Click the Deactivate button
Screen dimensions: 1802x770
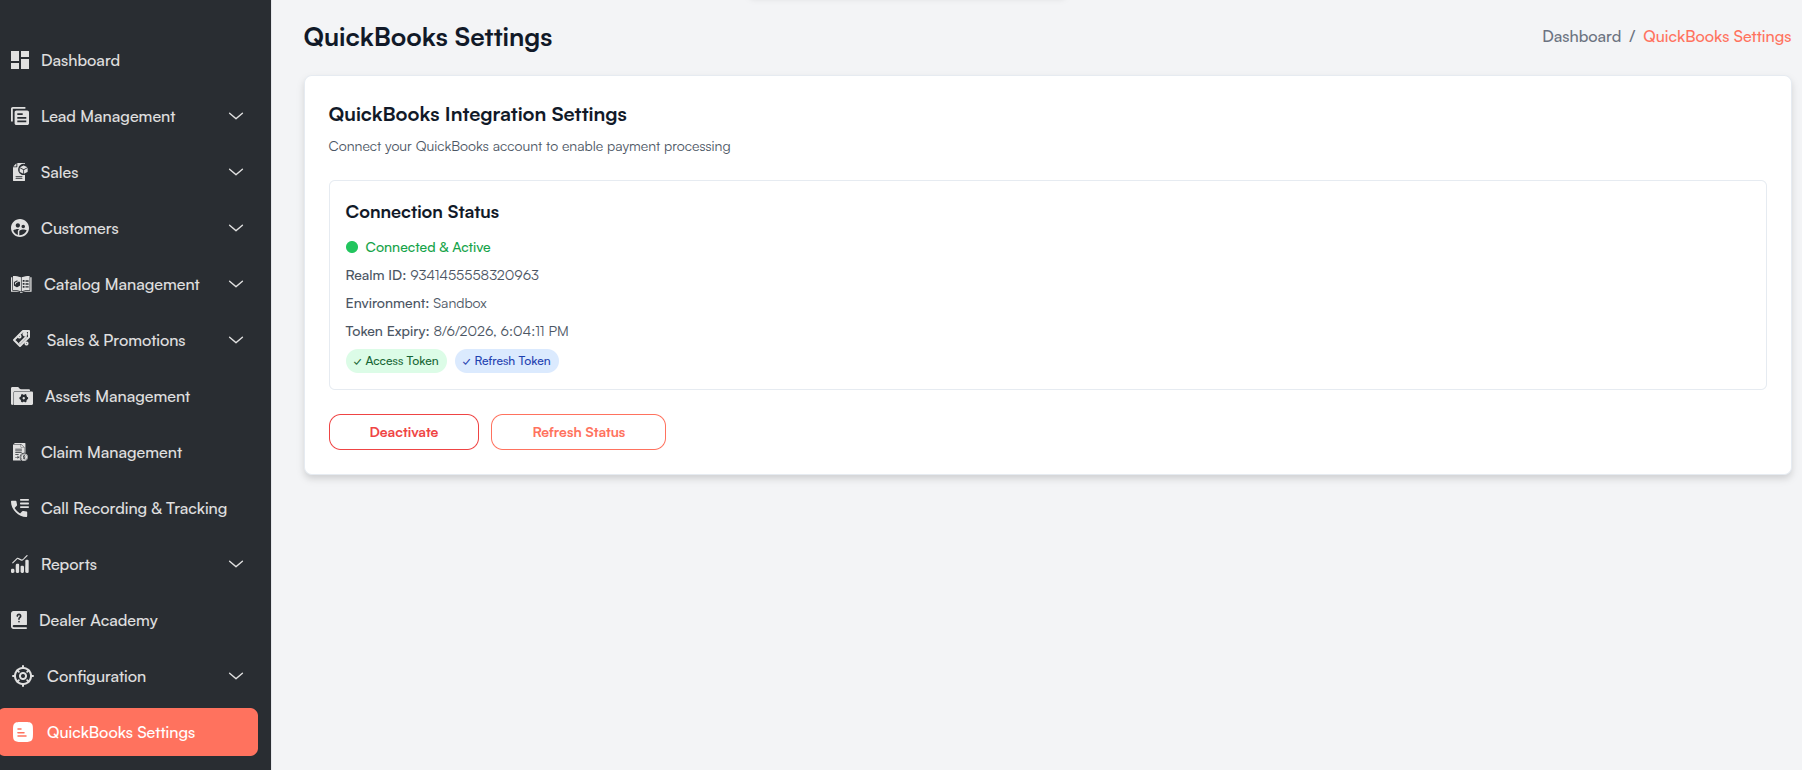[x=404, y=432]
